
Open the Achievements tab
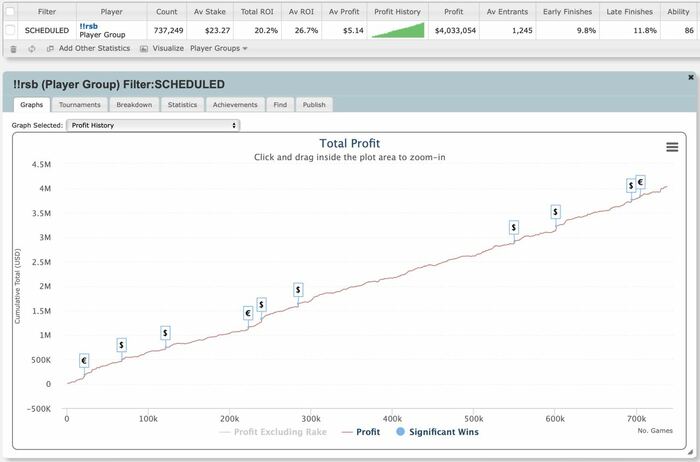coord(235,105)
